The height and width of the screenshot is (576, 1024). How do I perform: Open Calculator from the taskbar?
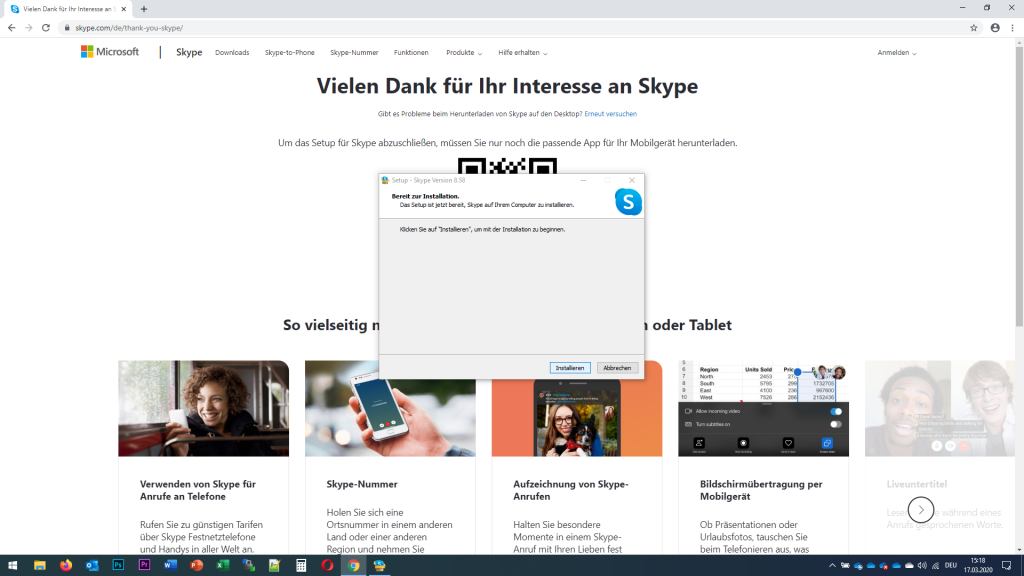click(301, 566)
